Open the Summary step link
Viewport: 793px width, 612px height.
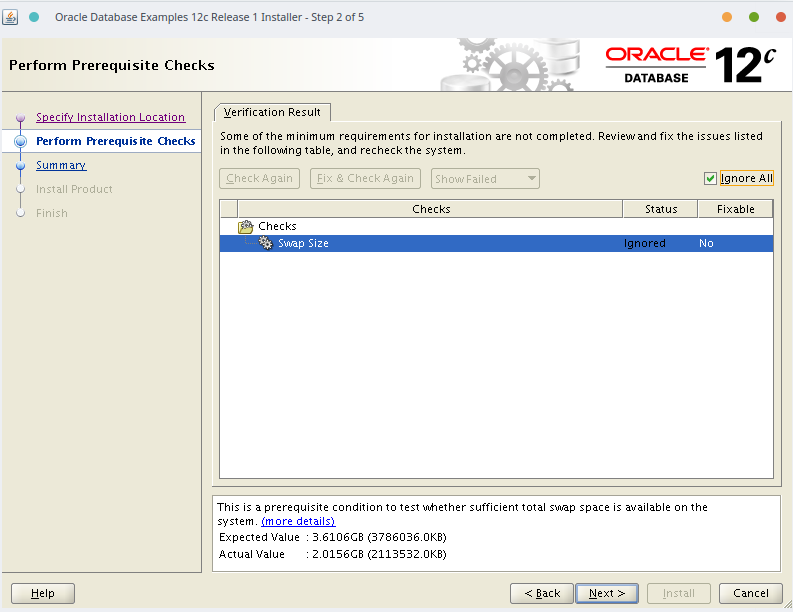pyautogui.click(x=61, y=165)
